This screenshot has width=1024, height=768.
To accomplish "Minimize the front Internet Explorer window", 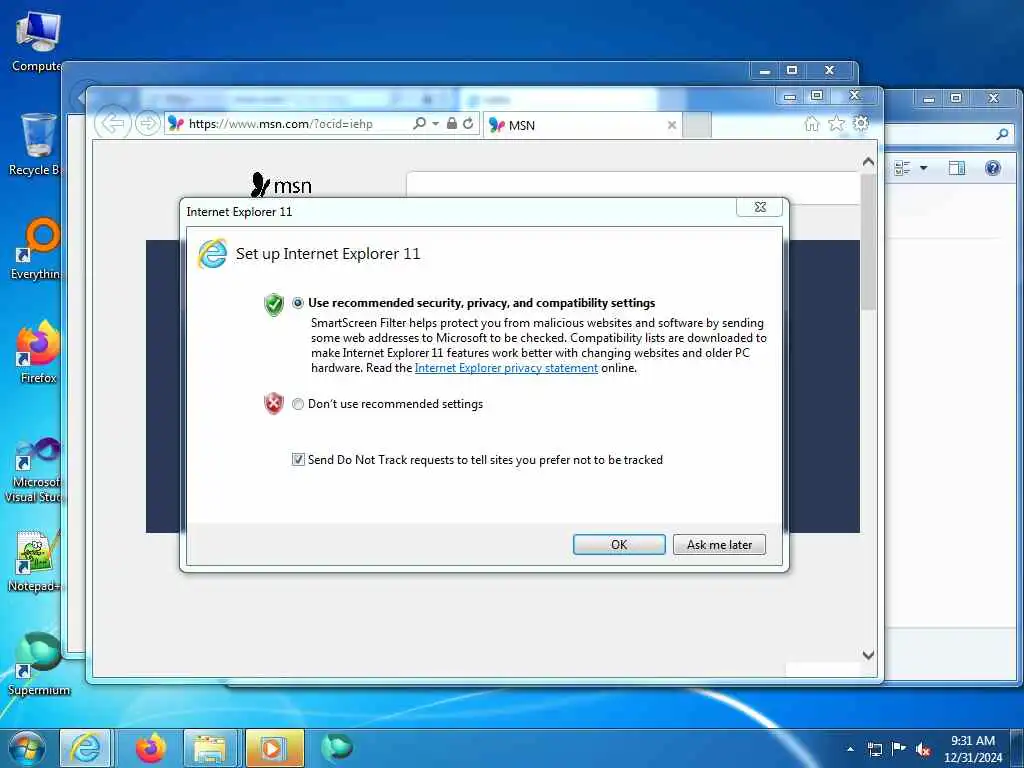I will [790, 96].
